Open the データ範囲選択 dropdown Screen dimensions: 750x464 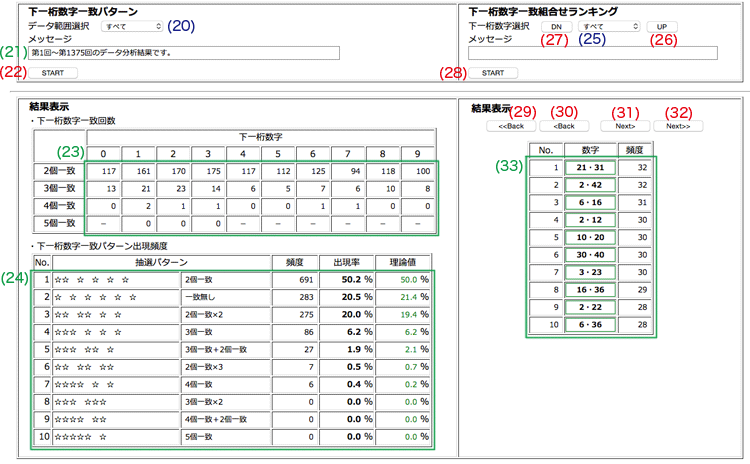pos(132,26)
